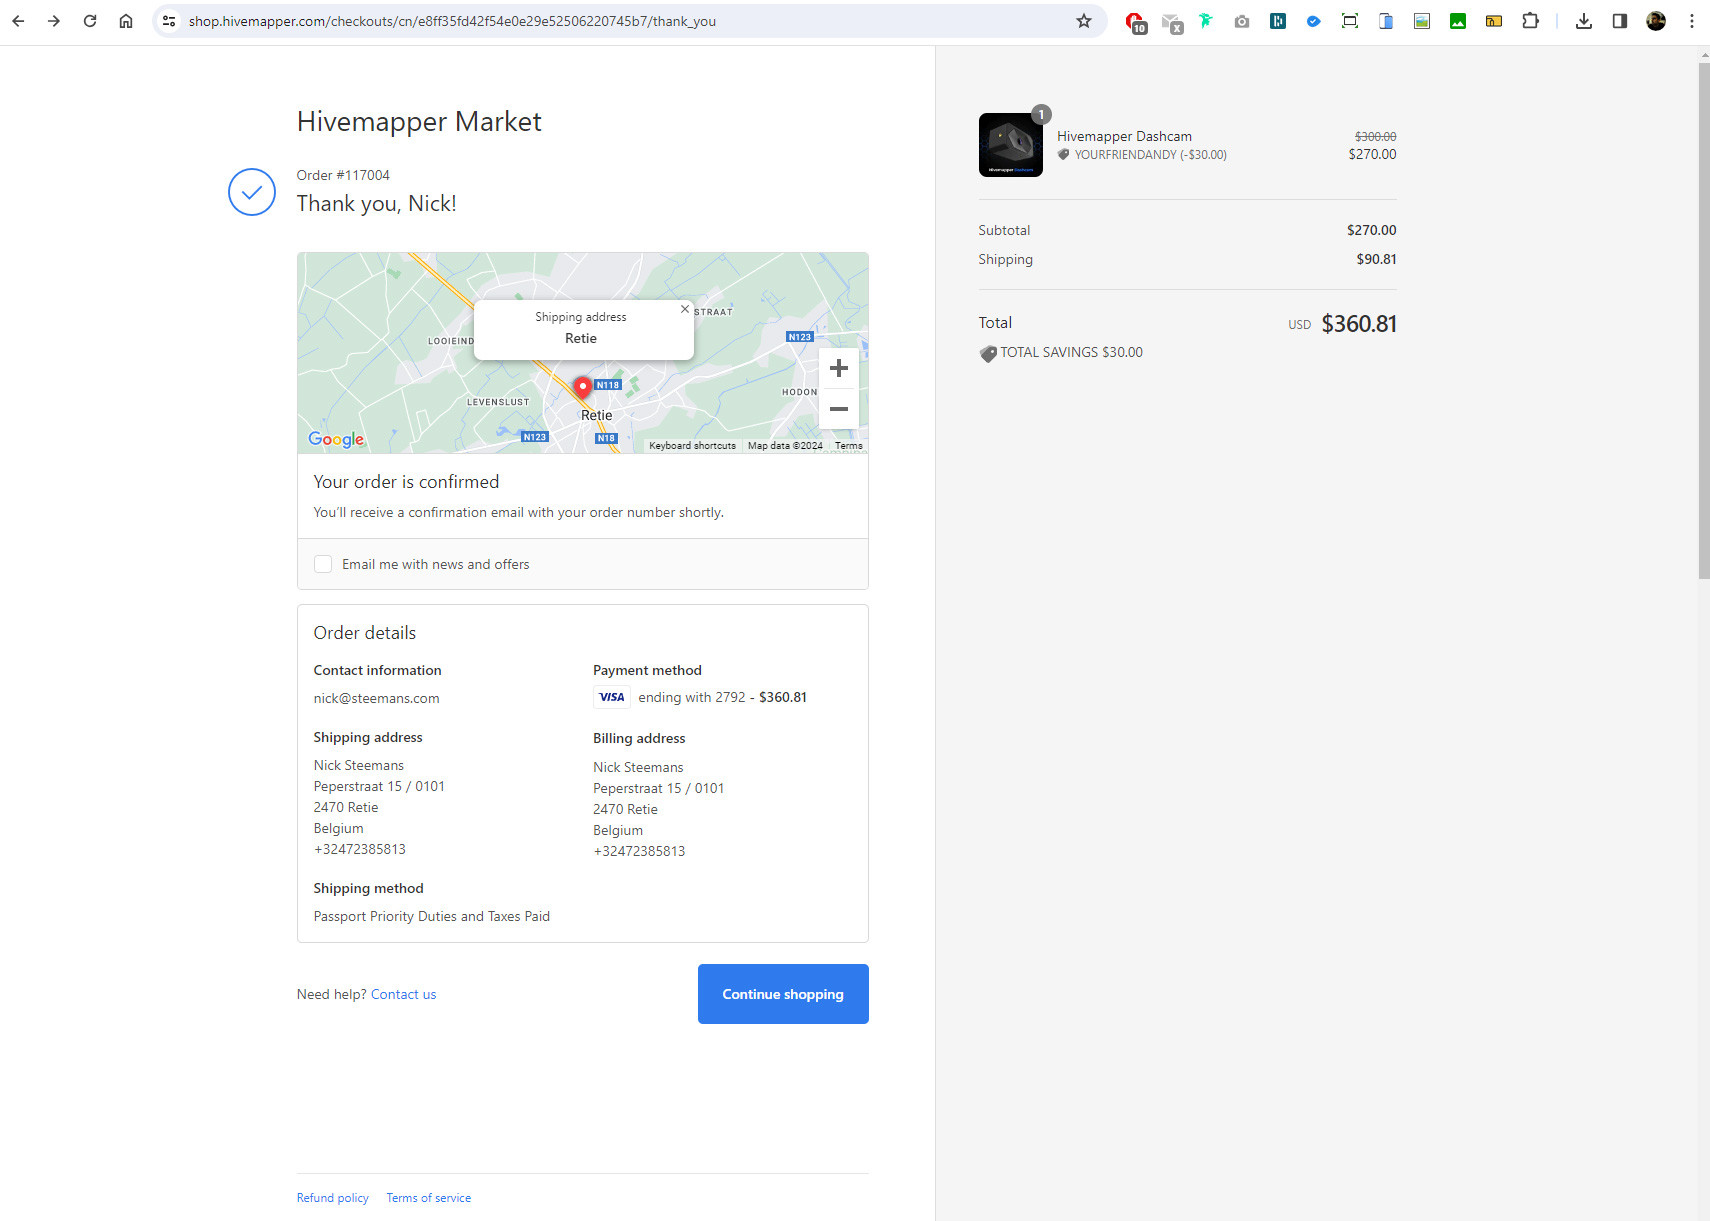Zoom in on the map
Screen dimensions: 1710x1221
click(839, 368)
